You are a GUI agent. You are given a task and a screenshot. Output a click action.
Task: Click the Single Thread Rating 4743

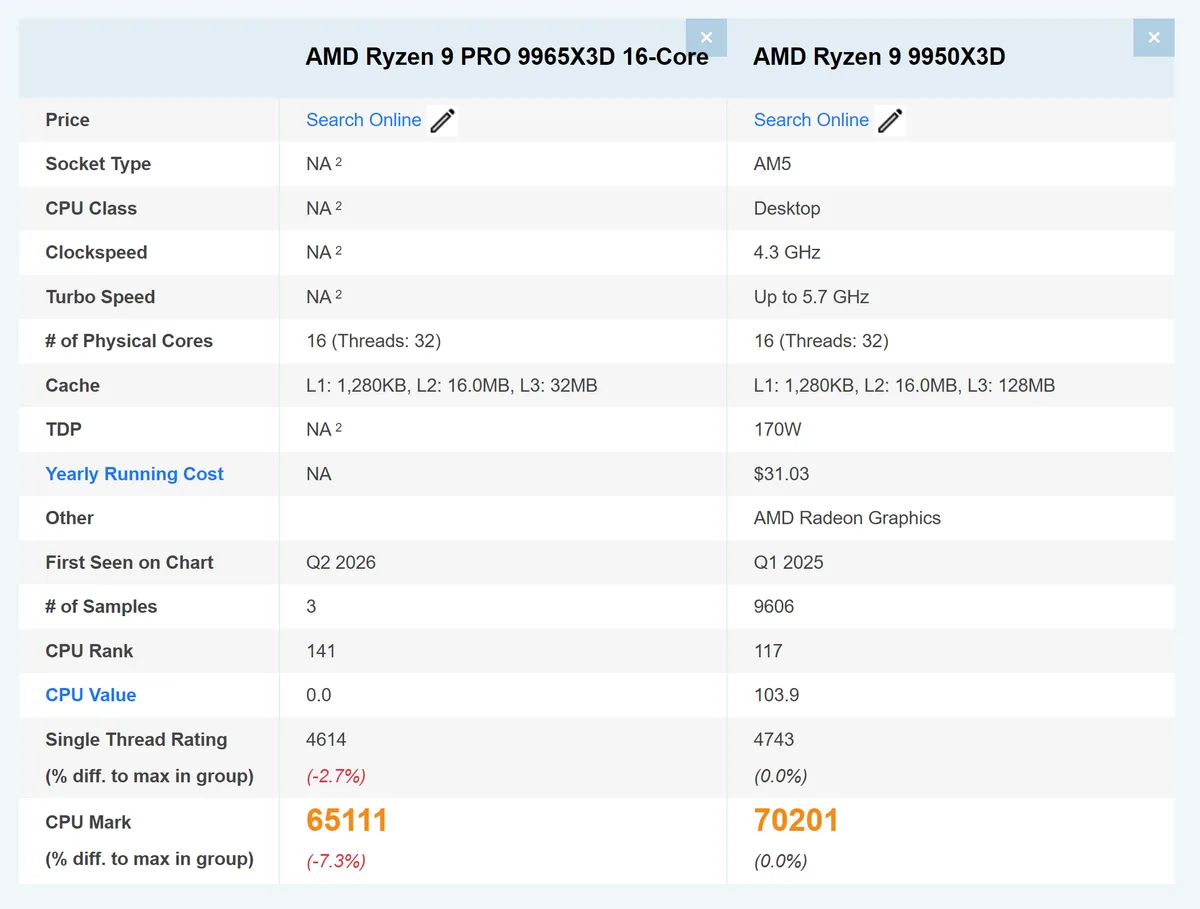click(x=774, y=740)
